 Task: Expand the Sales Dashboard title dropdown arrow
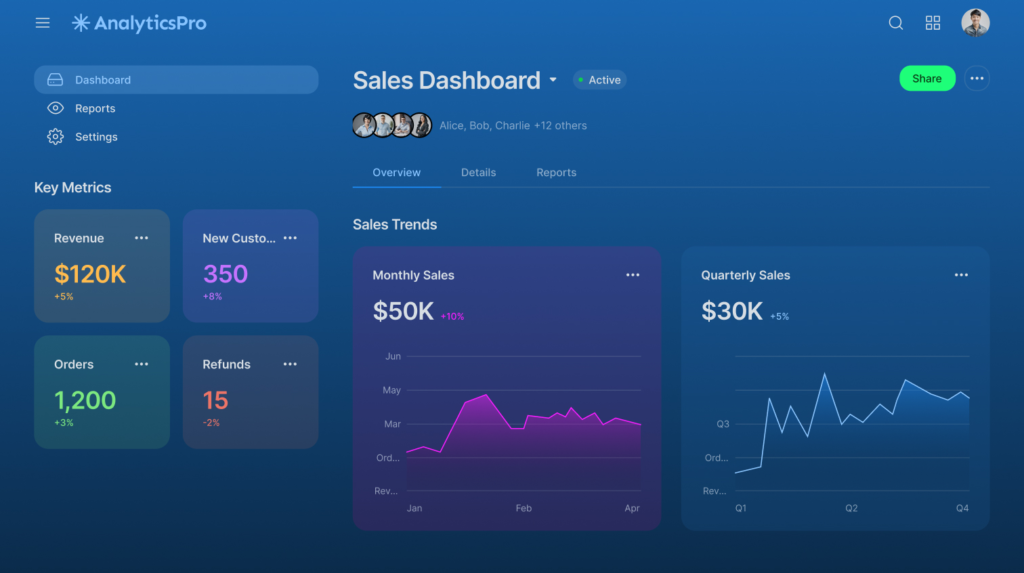pos(553,80)
